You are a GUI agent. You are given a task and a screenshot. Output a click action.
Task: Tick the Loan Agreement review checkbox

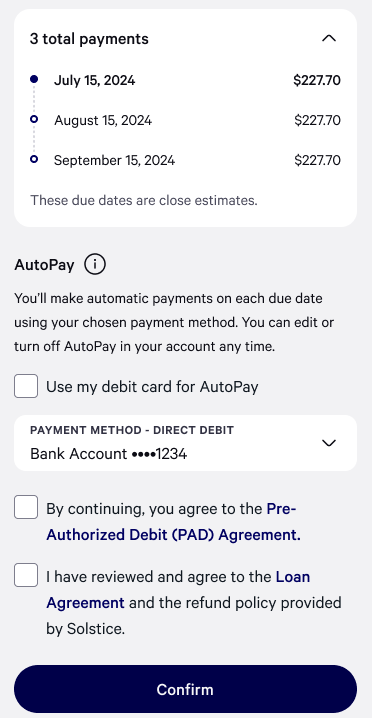pos(26,575)
